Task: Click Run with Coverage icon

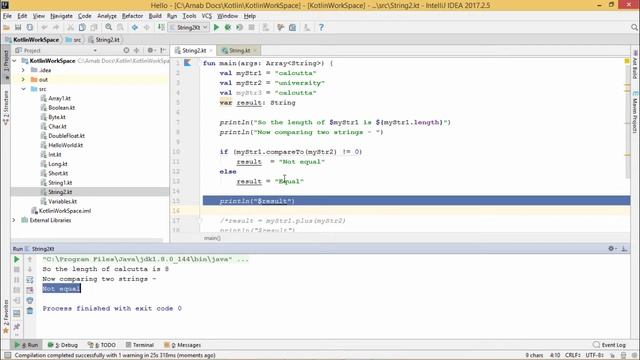Action: coord(240,27)
